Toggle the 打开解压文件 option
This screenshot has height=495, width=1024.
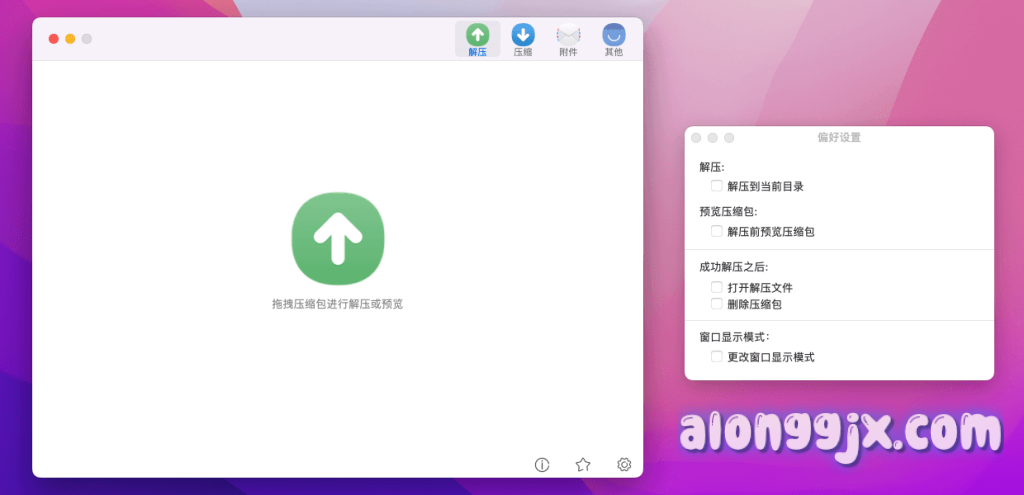(x=717, y=287)
